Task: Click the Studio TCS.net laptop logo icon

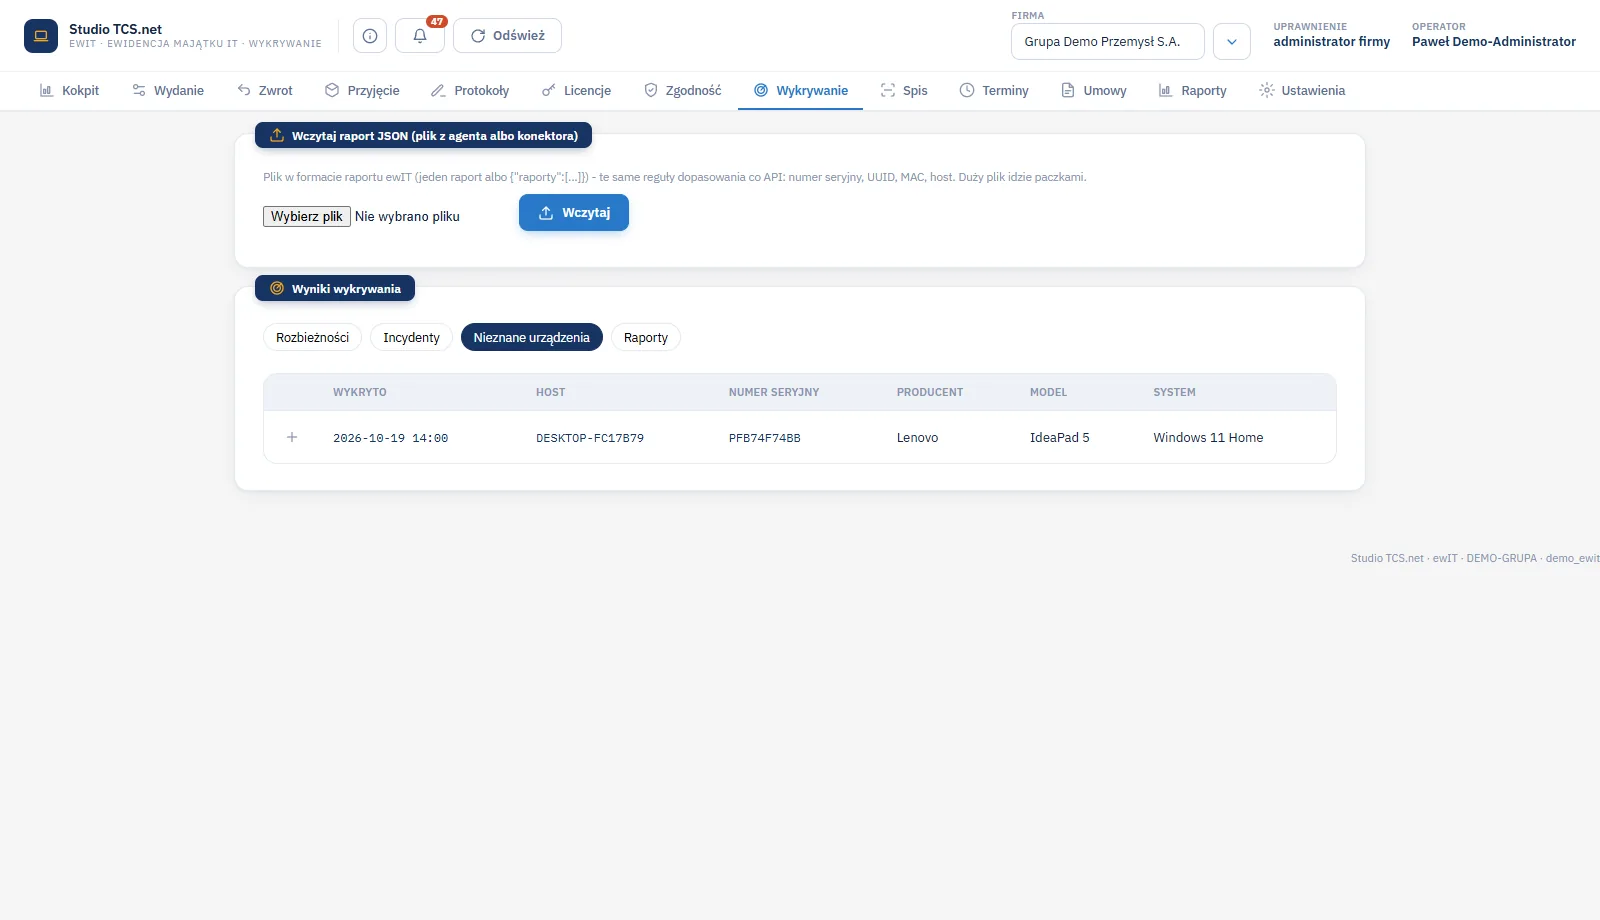Action: click(x=41, y=36)
